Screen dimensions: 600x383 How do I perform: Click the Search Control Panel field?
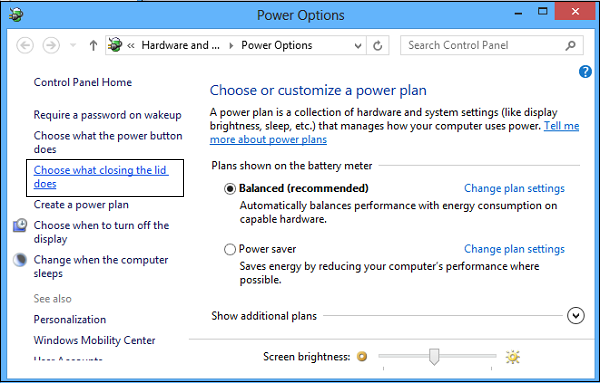click(485, 46)
